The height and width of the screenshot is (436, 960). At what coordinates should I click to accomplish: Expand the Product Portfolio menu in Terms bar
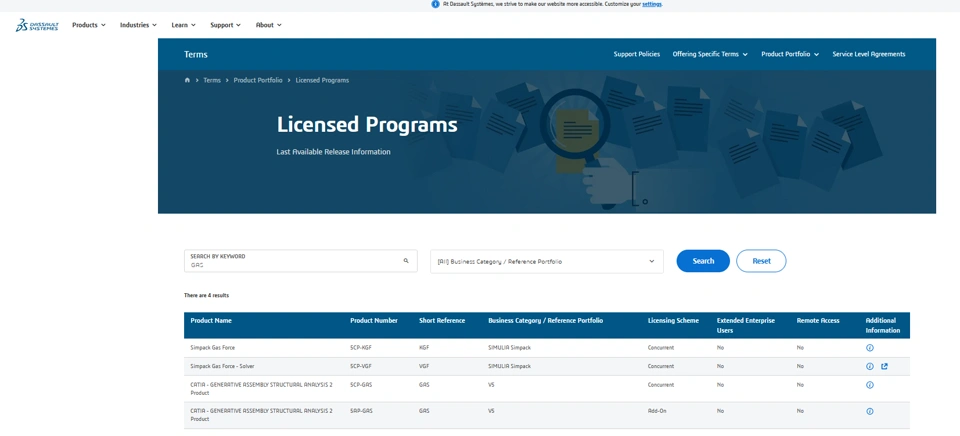click(x=790, y=54)
